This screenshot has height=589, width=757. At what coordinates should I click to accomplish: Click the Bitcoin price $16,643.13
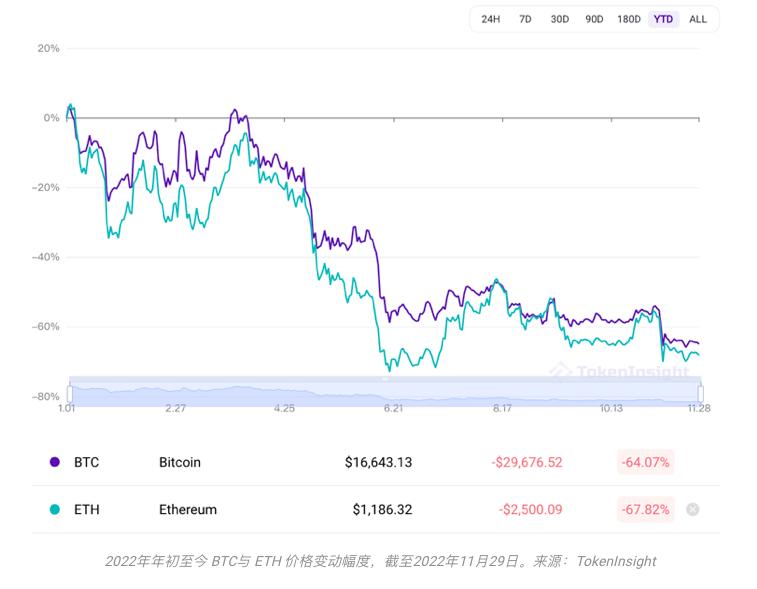tap(378, 462)
